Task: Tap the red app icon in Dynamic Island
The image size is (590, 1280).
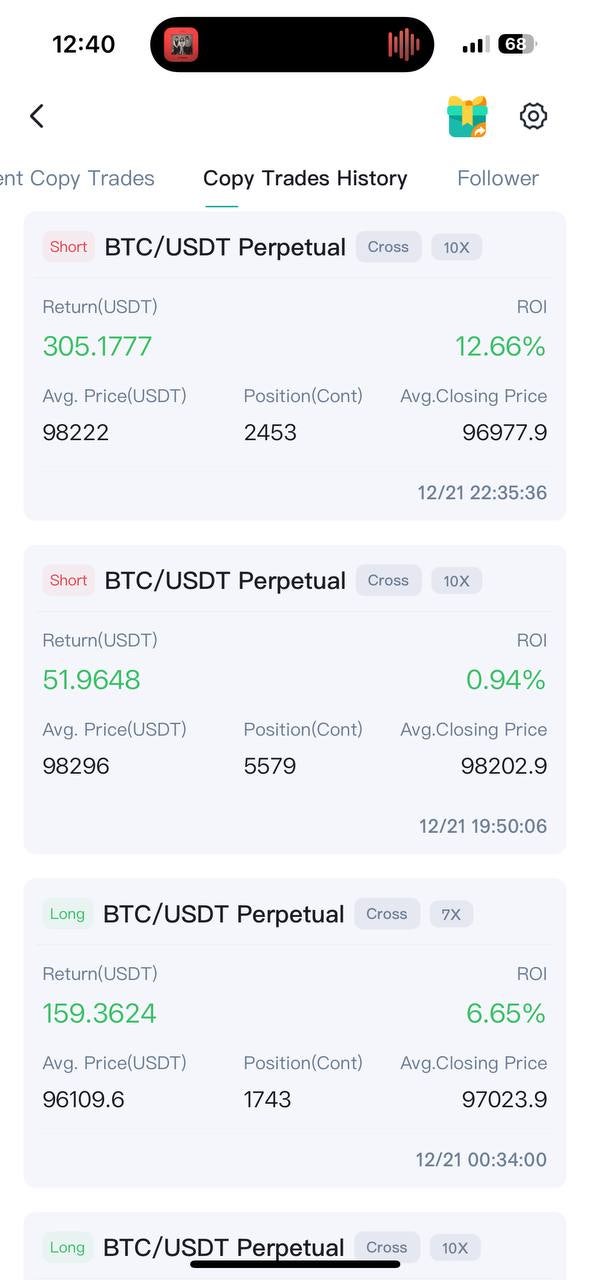Action: 182,44
